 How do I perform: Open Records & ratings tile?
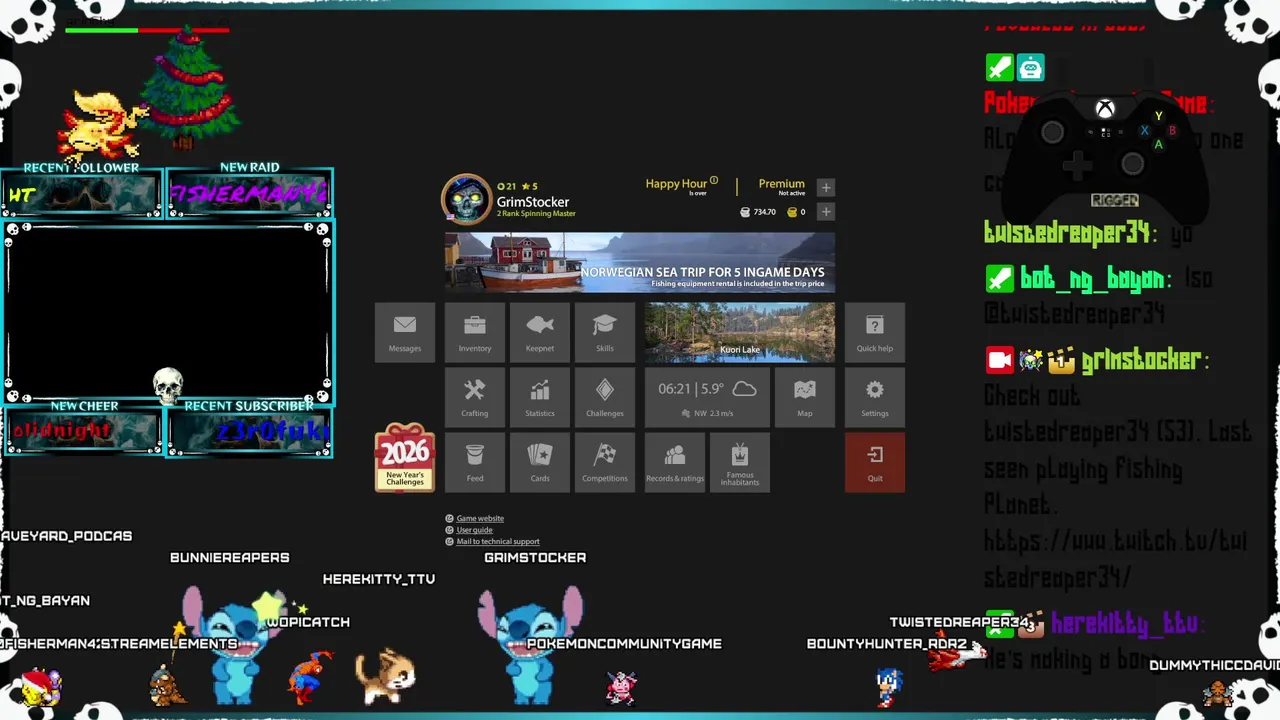tap(675, 462)
